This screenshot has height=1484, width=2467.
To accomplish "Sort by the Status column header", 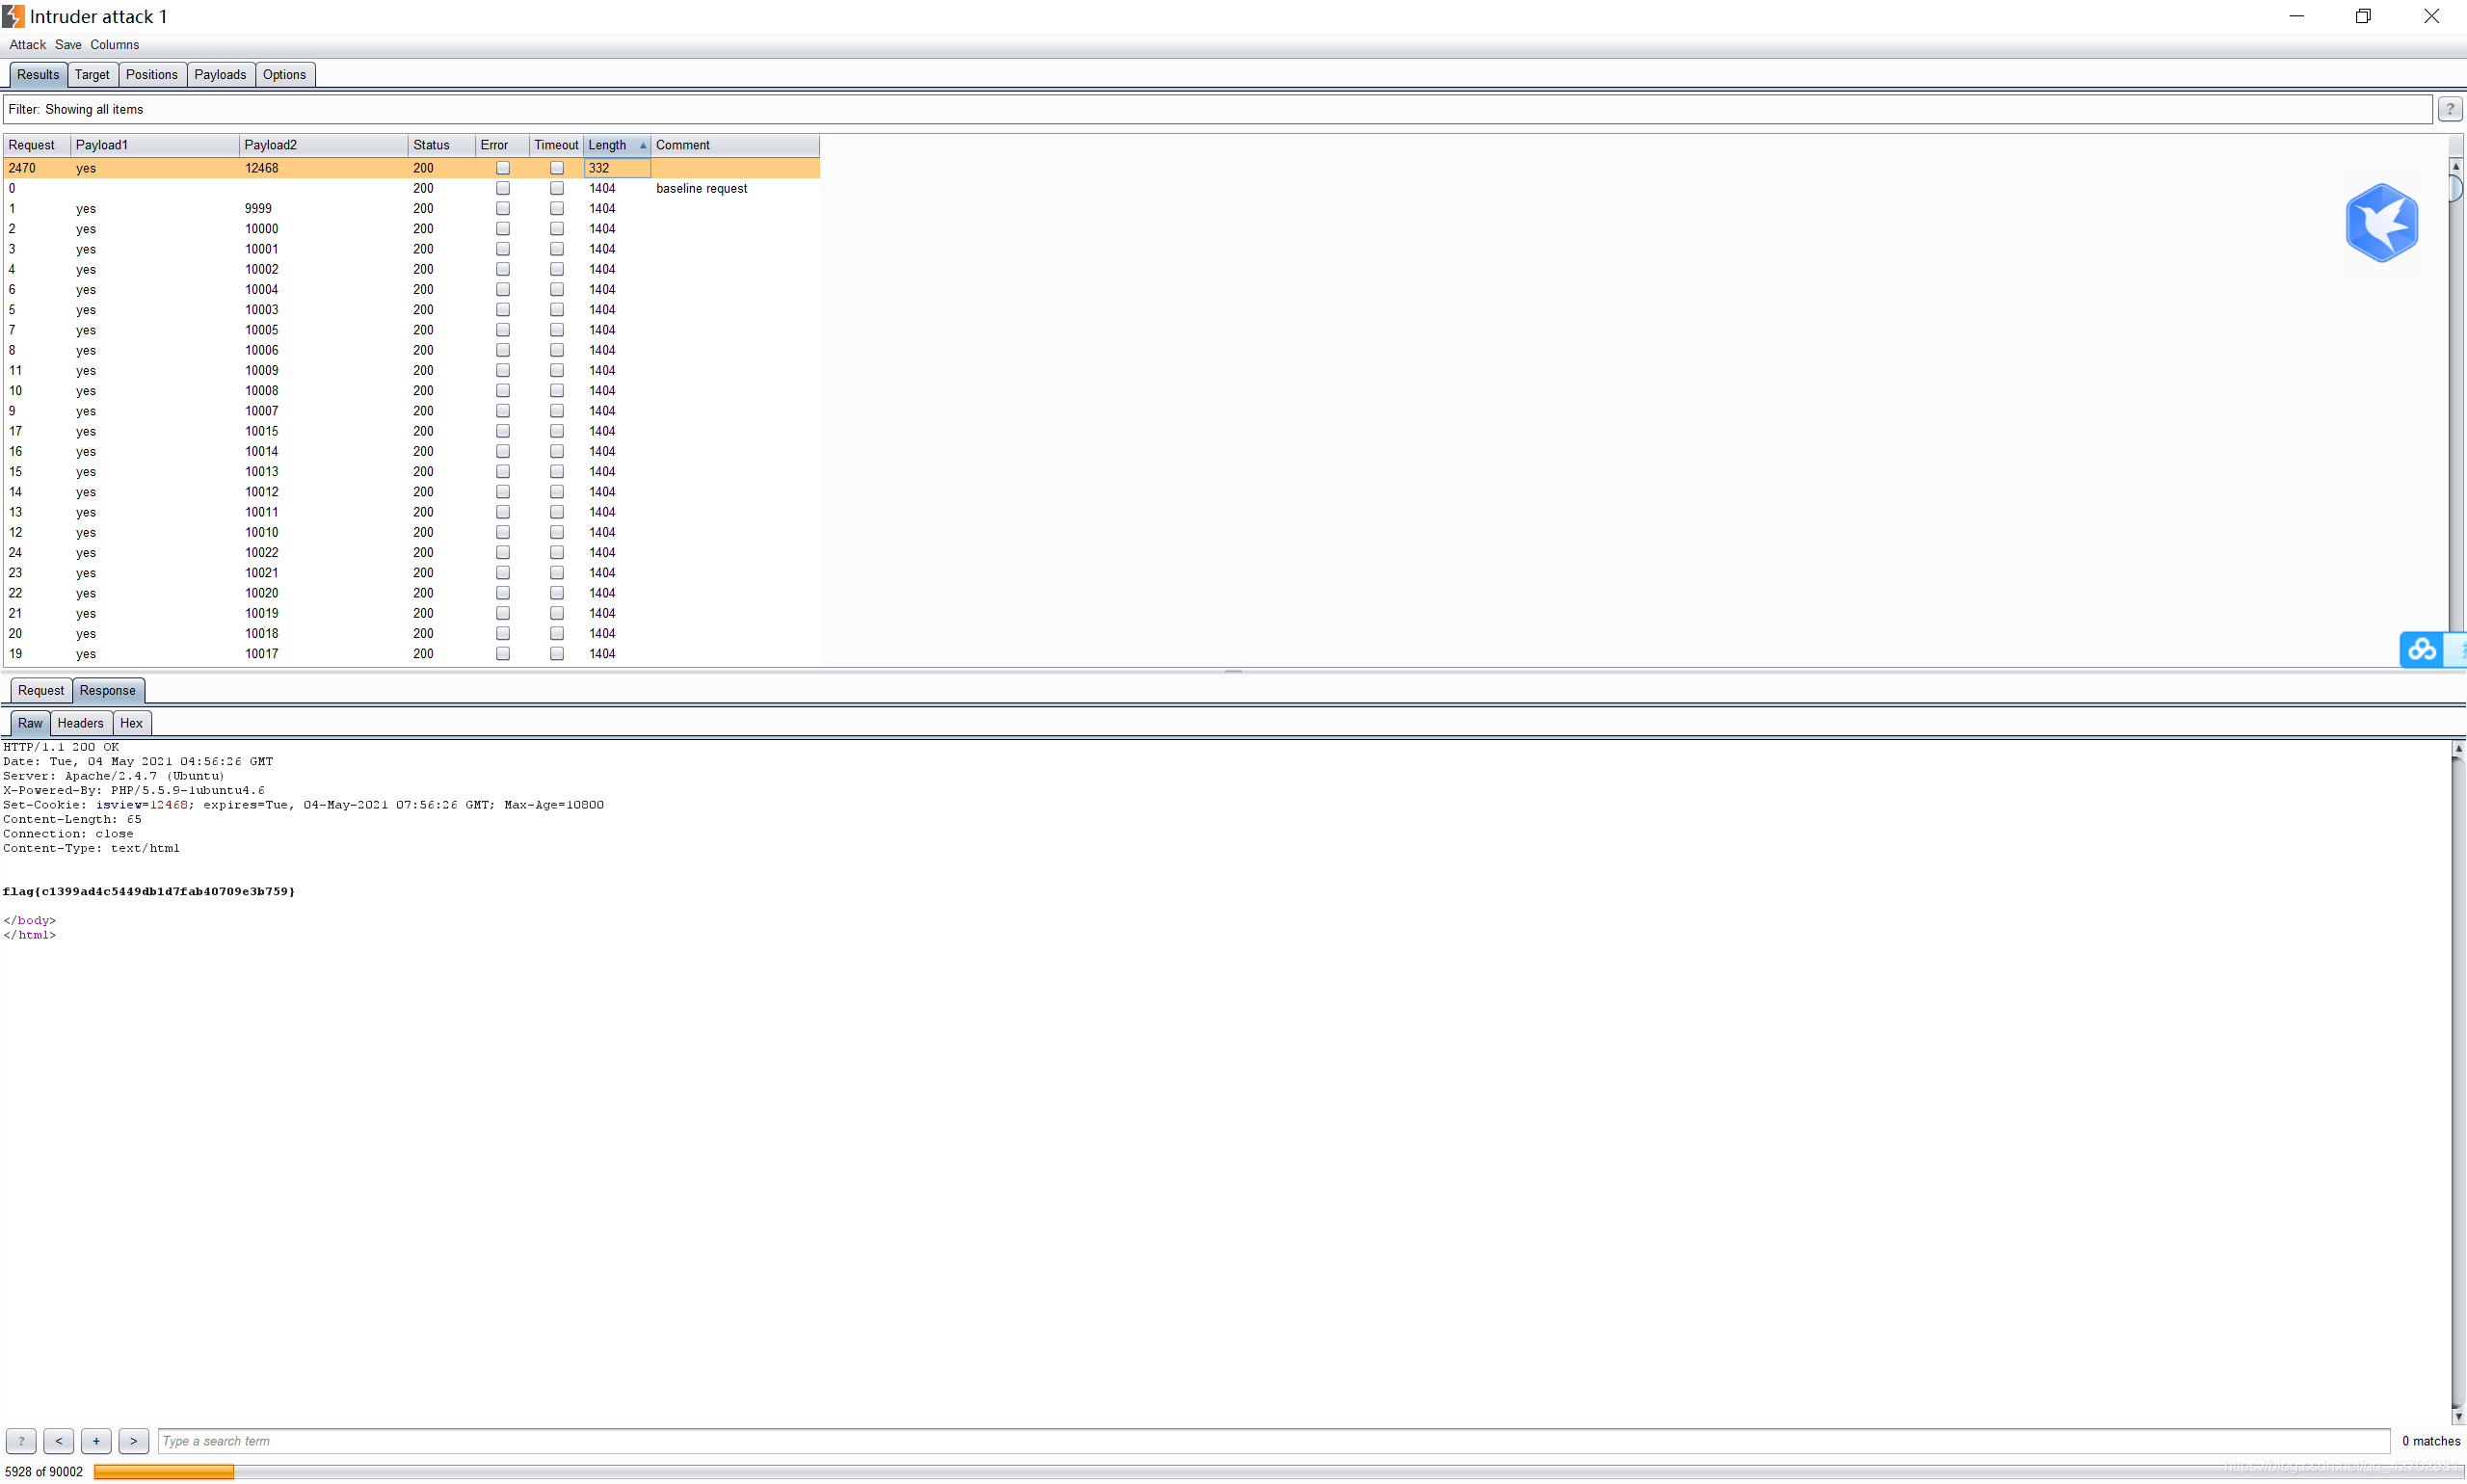I will point(442,145).
